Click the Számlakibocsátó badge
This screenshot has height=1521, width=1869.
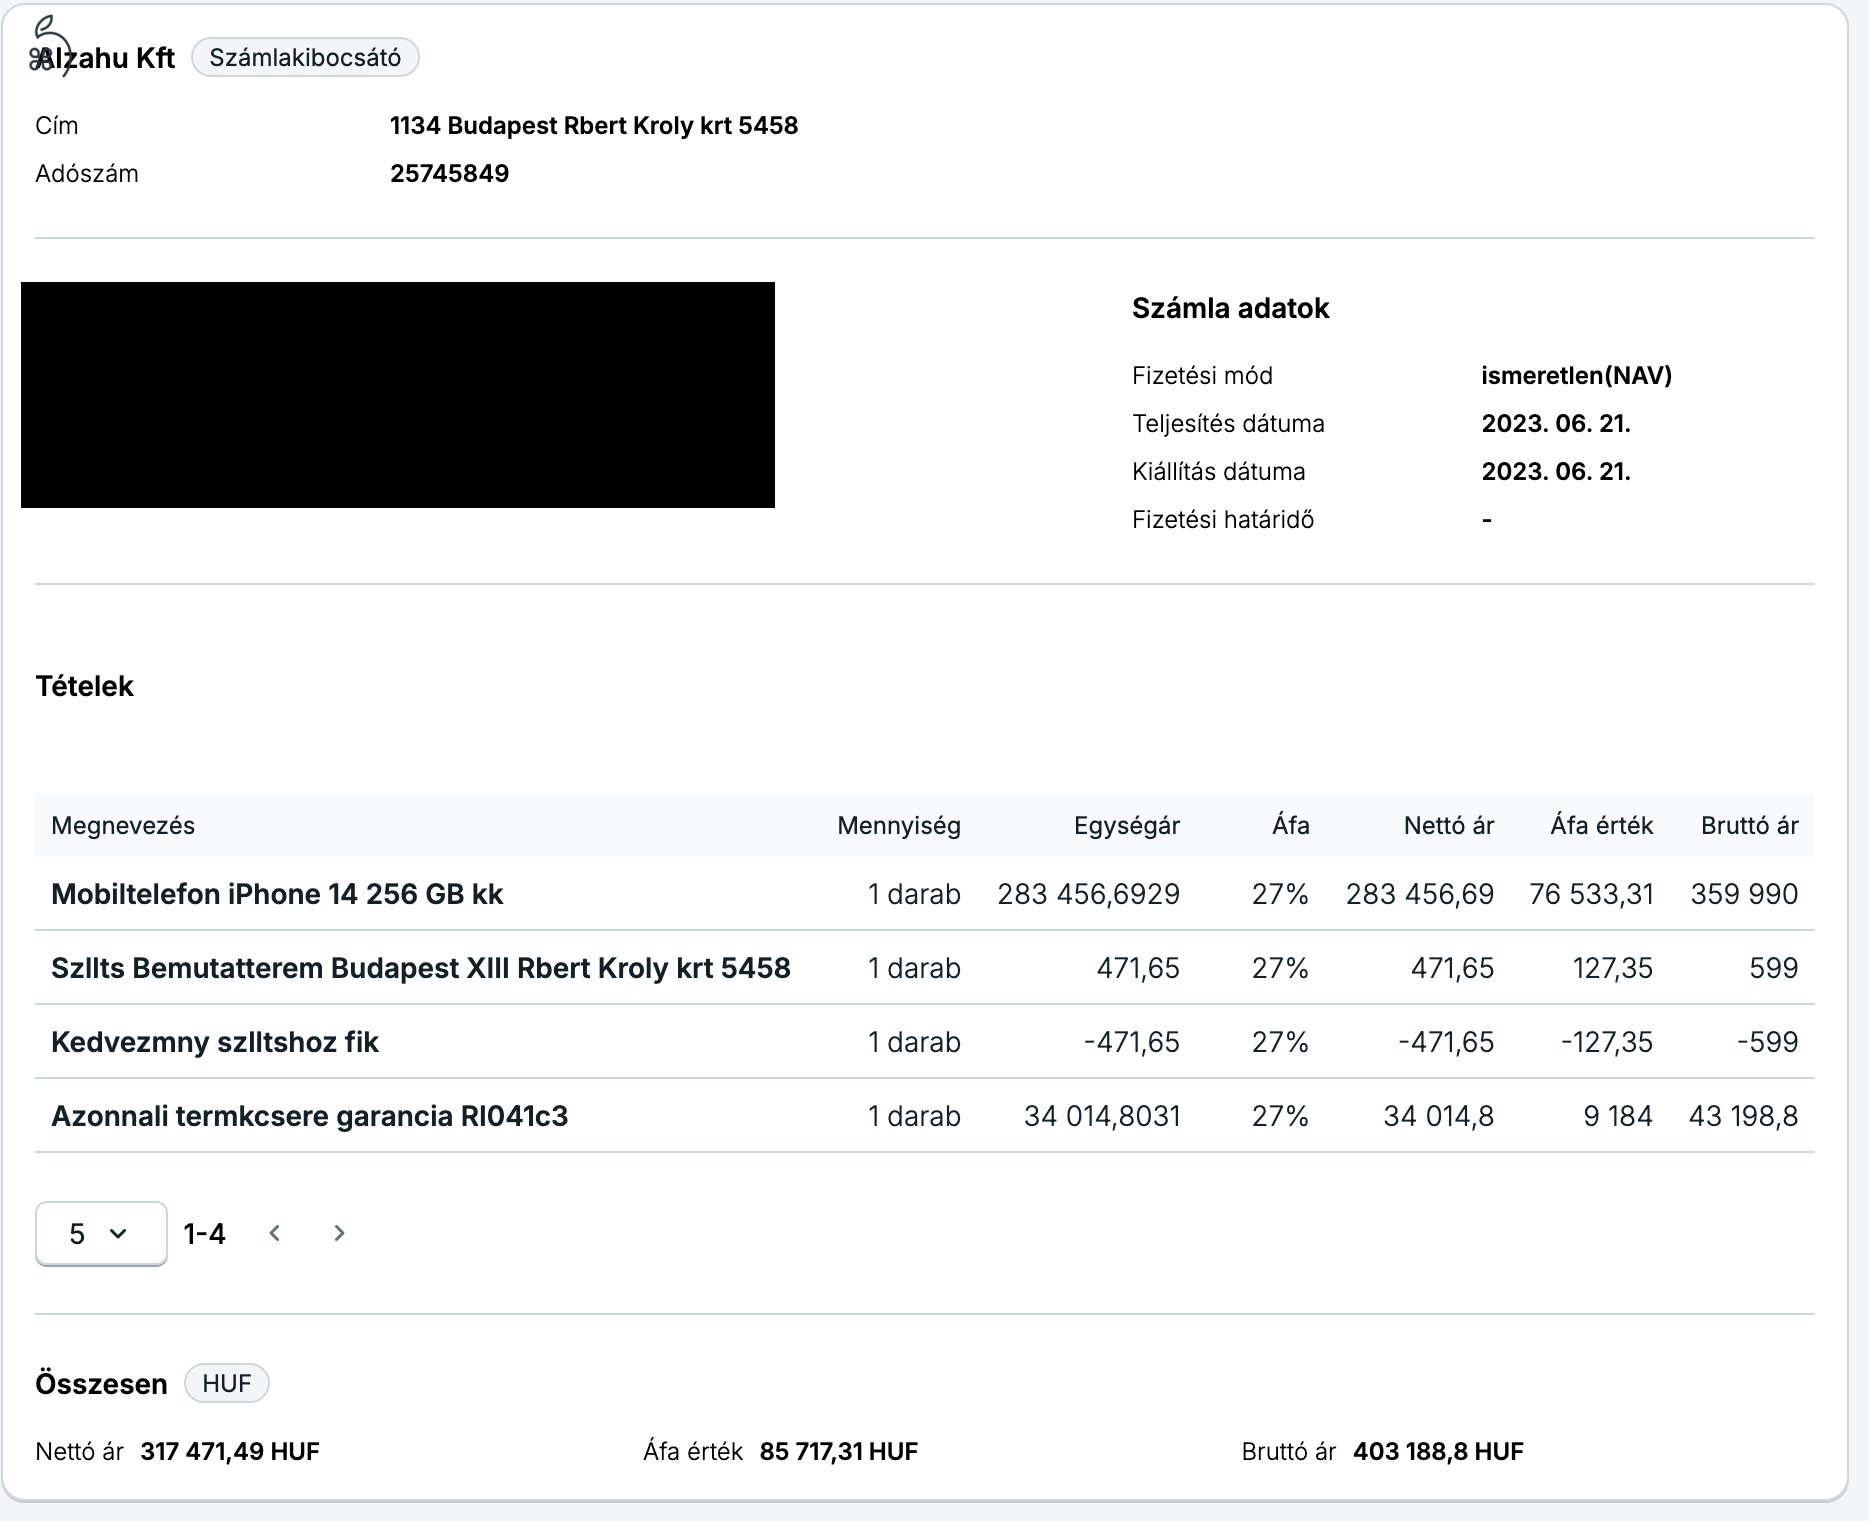305,57
